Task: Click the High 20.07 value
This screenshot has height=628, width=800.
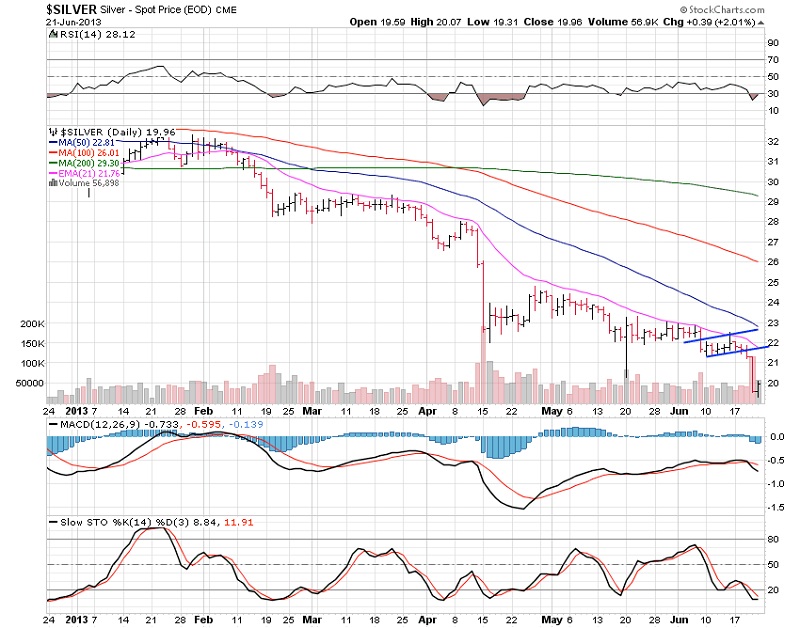Action: [436, 22]
